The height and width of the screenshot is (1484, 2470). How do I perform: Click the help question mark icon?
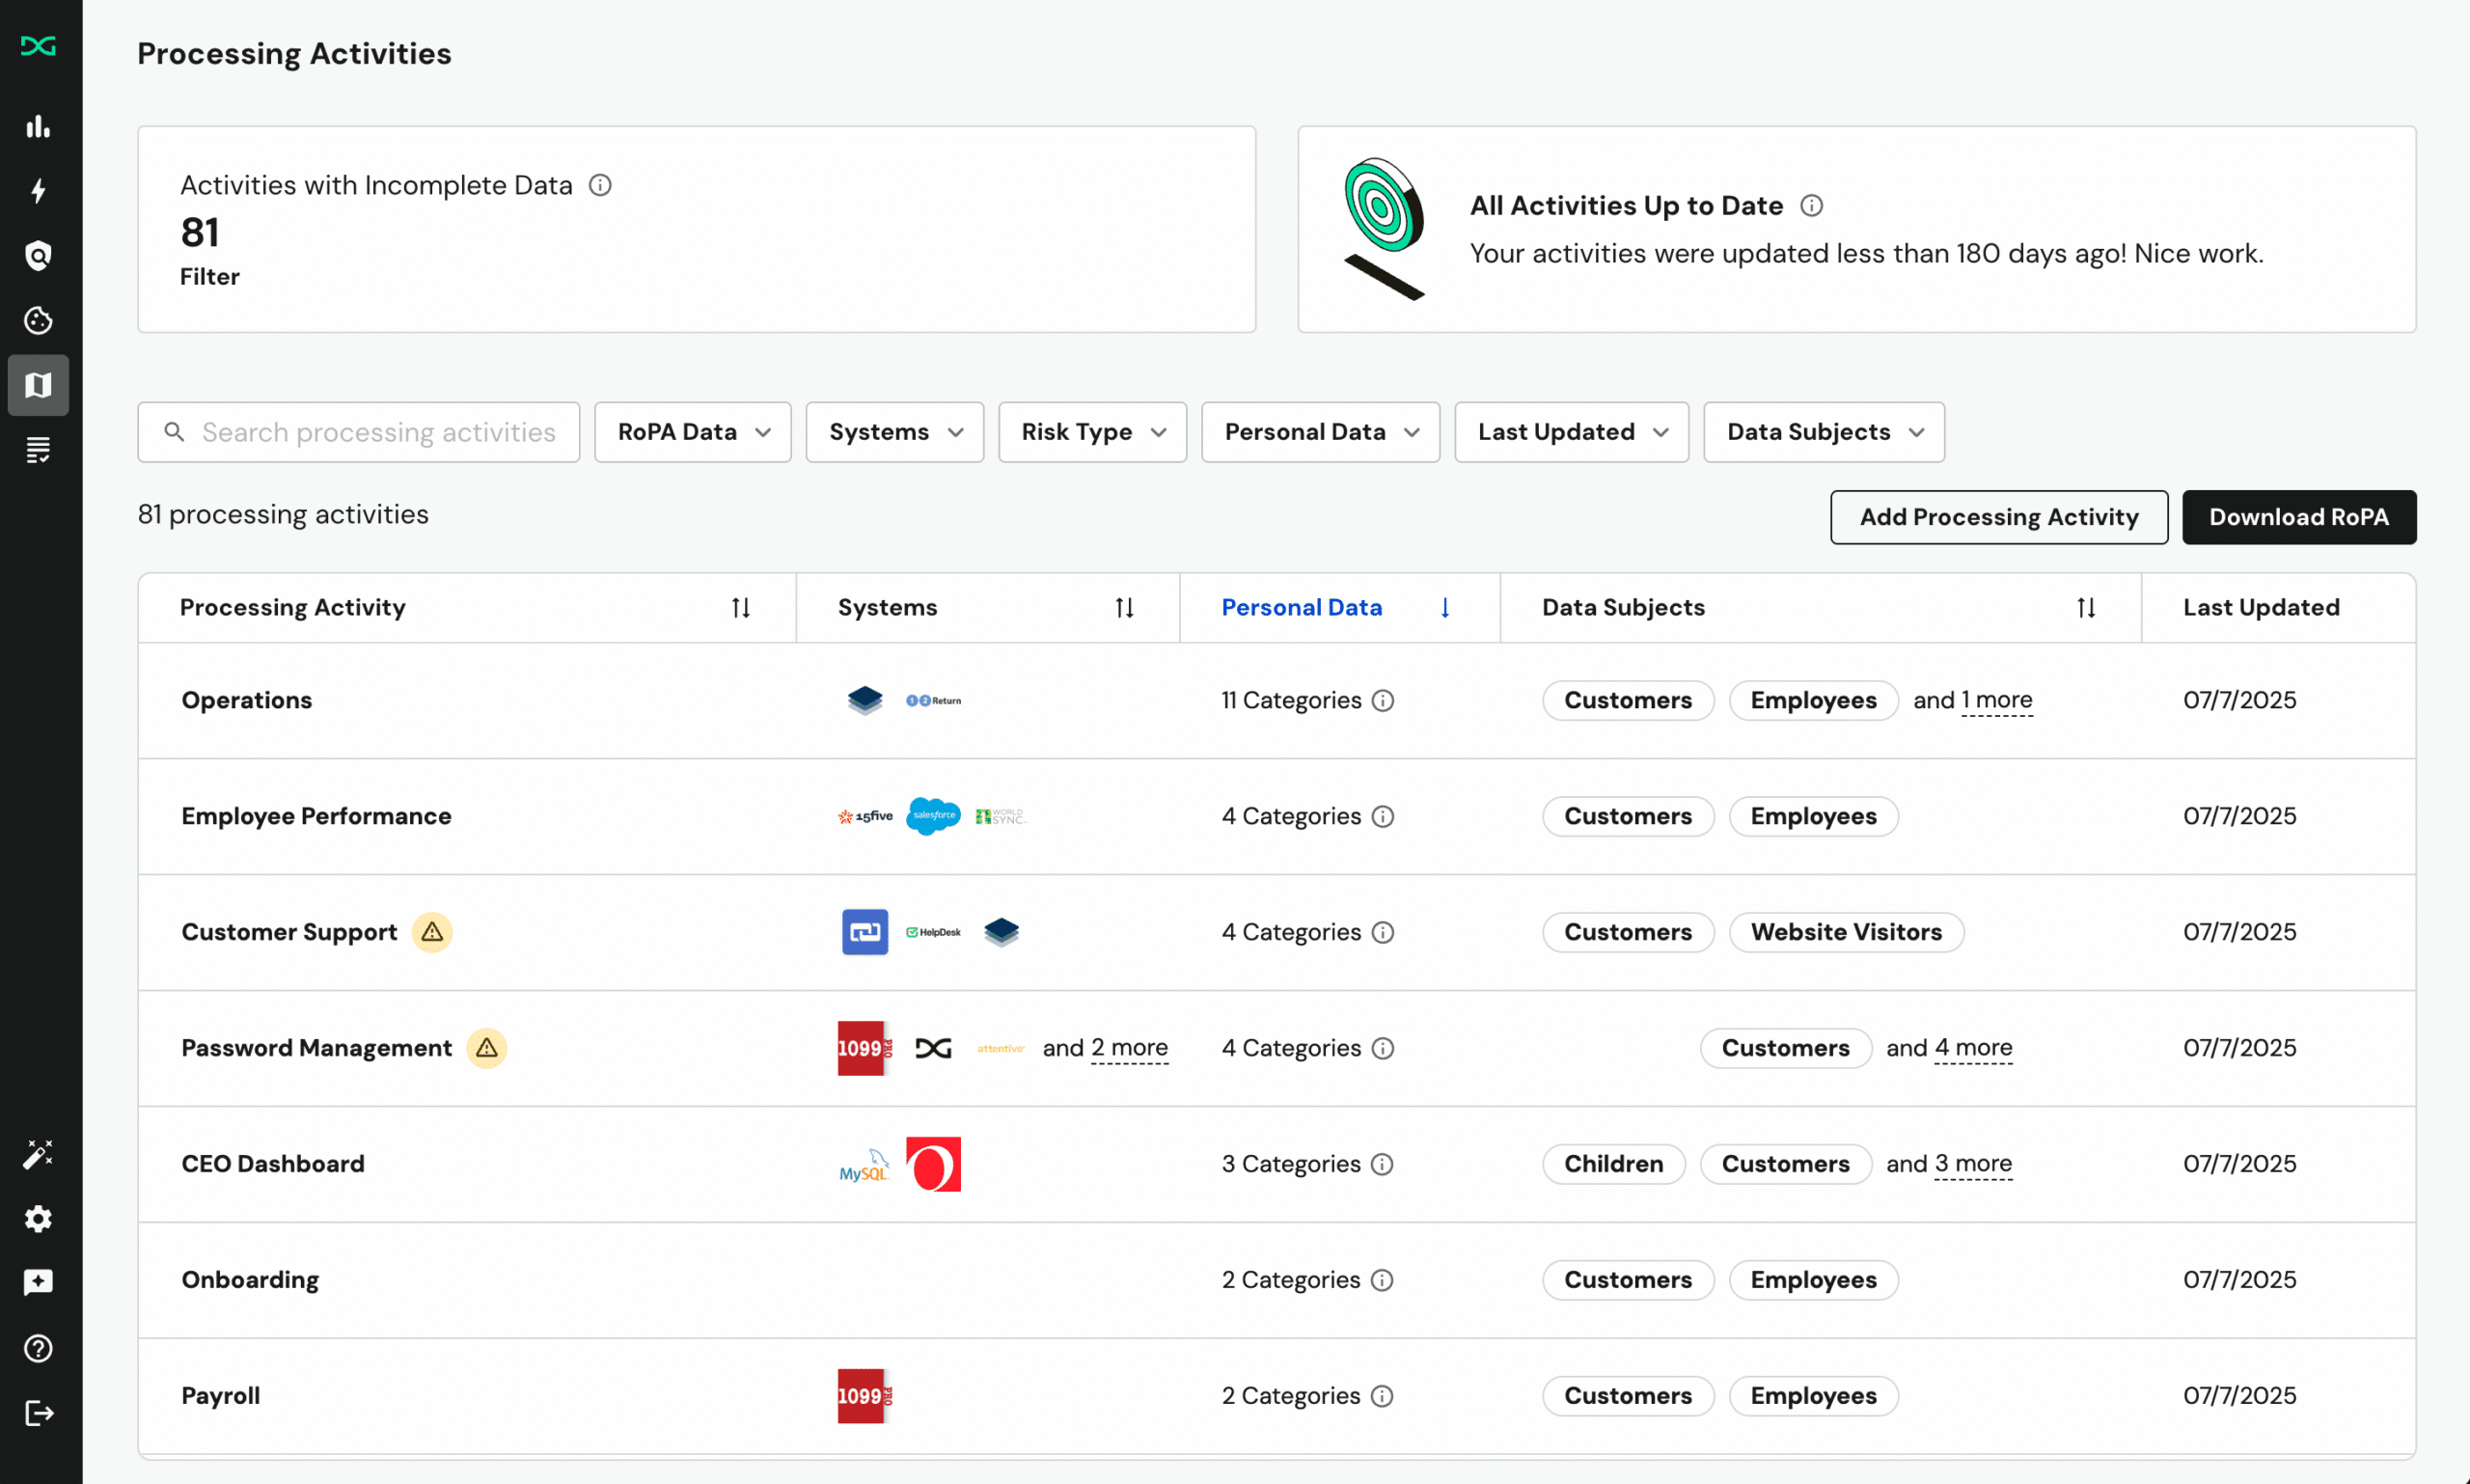coord(38,1348)
